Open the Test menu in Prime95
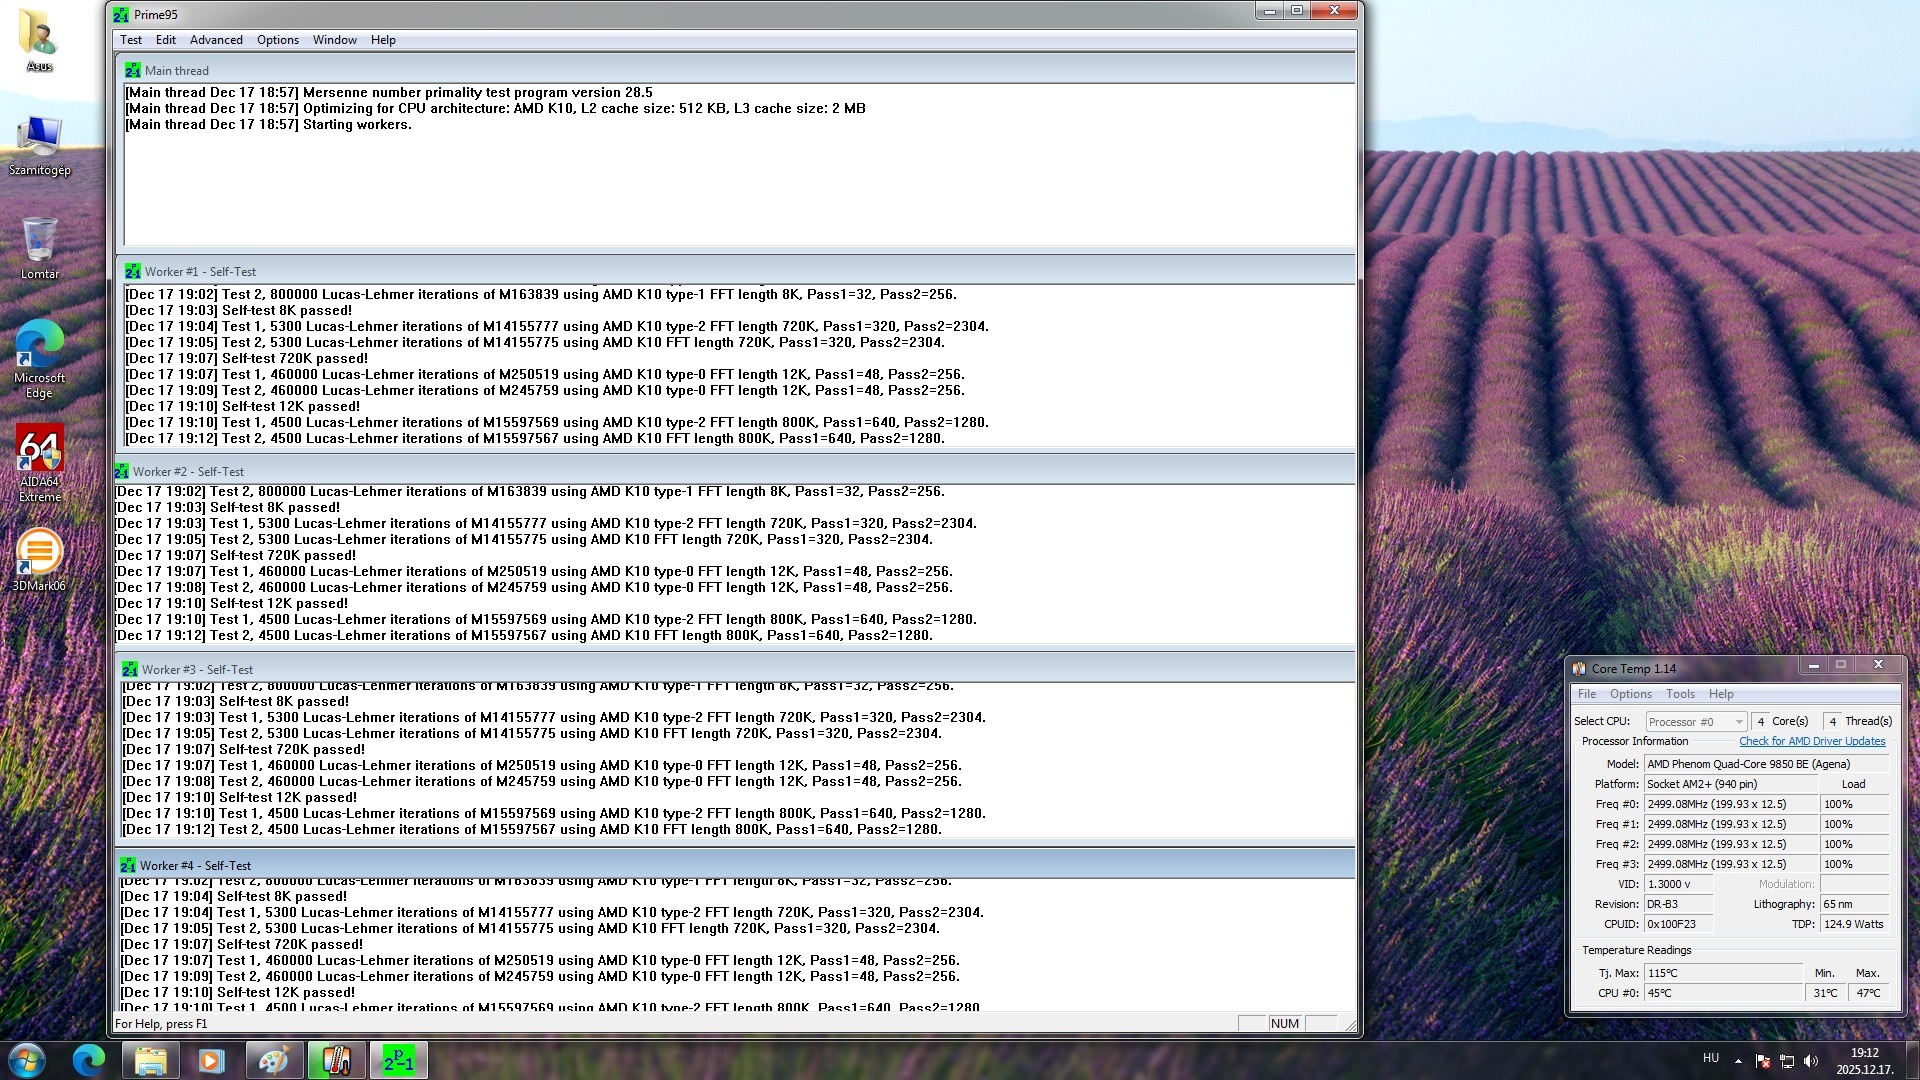1920x1080 pixels. click(x=131, y=40)
